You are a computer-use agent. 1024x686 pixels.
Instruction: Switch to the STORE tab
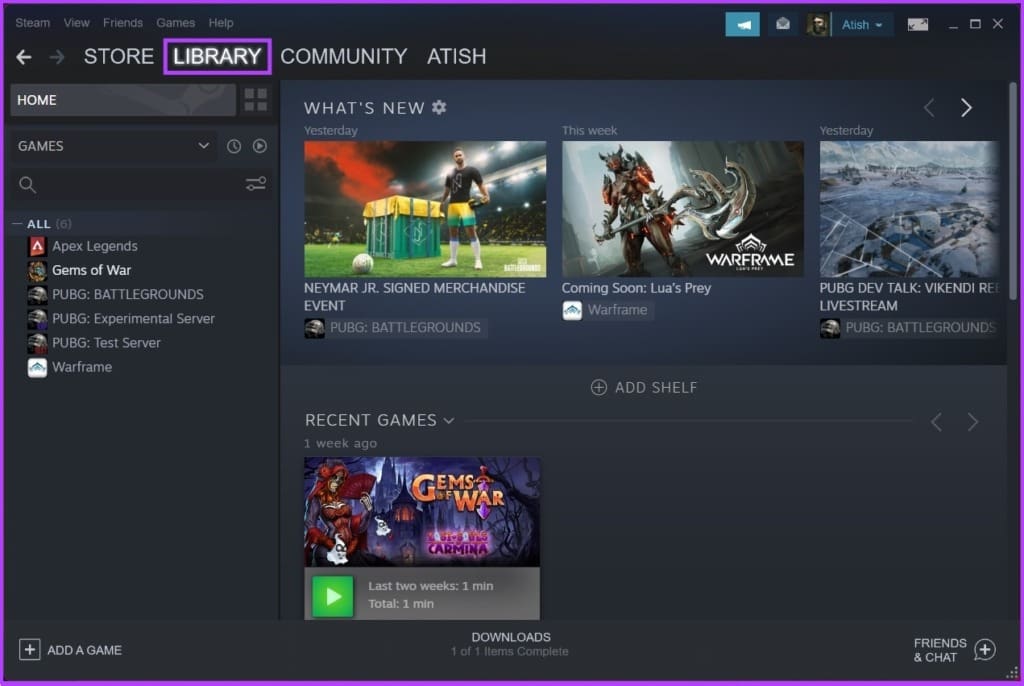119,57
